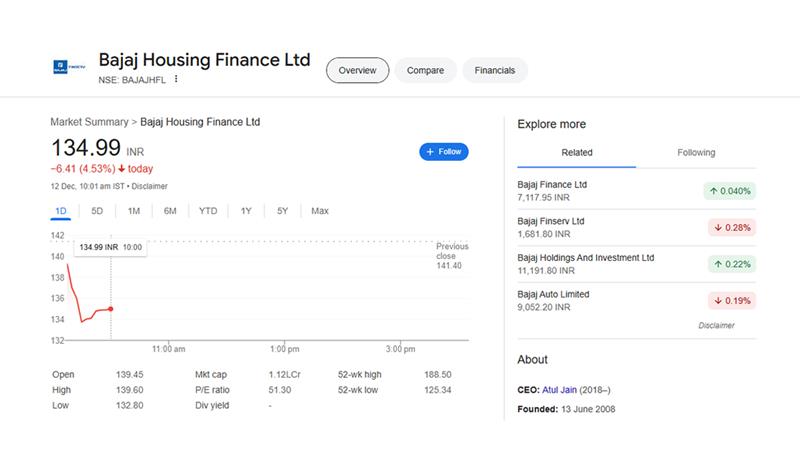Select the 5Y chart range
The height and width of the screenshot is (450, 800).
[283, 211]
